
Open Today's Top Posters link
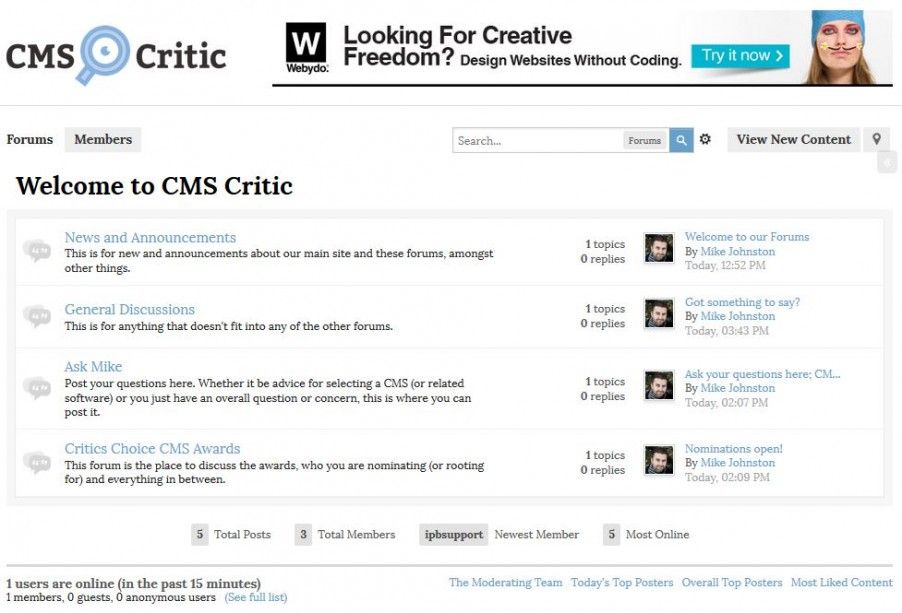(x=622, y=582)
